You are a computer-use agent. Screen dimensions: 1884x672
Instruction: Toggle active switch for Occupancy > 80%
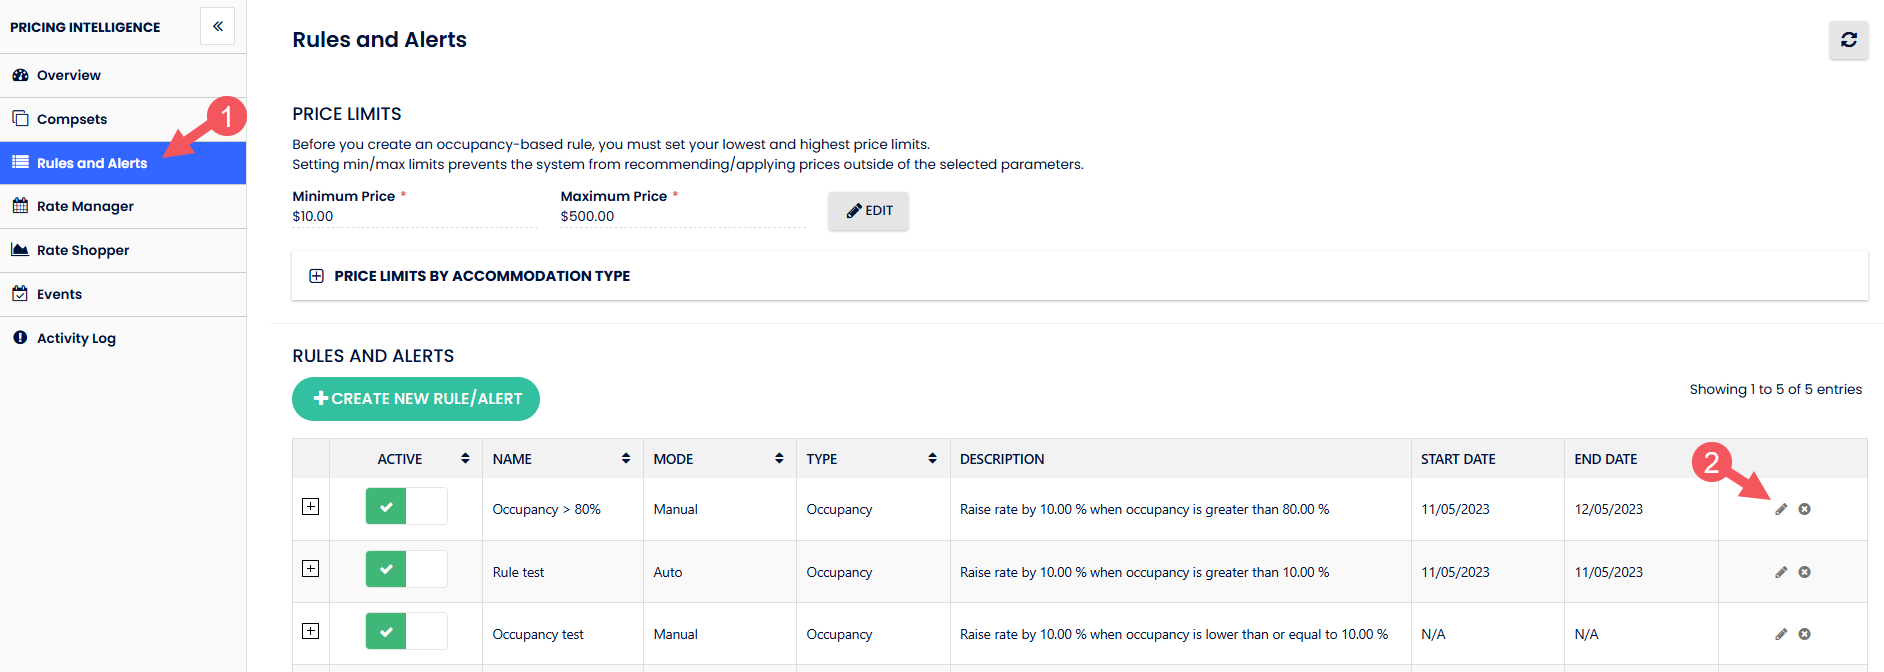[x=406, y=507]
